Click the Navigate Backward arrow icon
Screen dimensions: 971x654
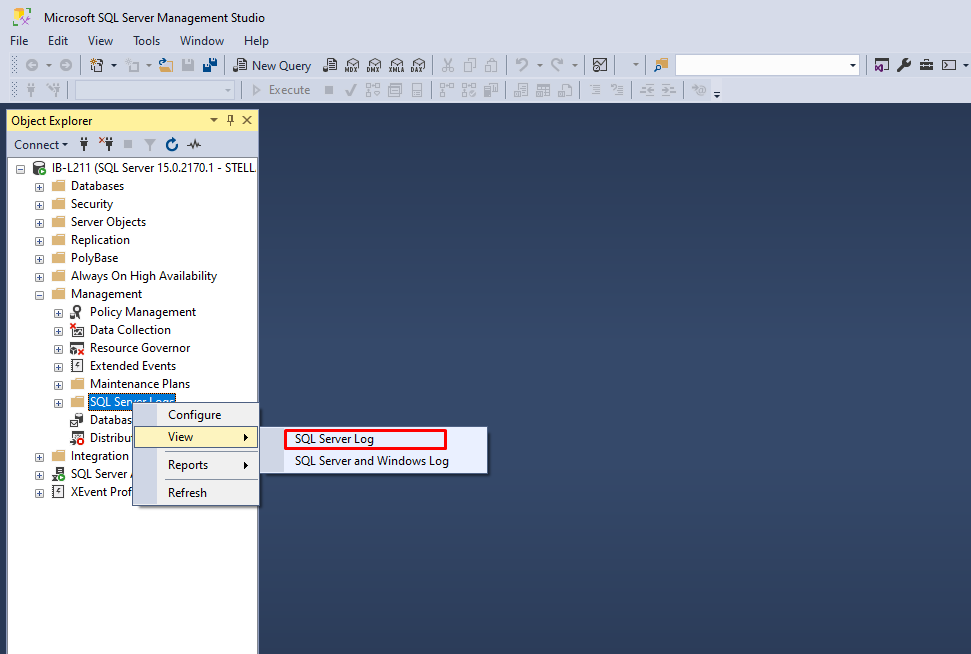coord(32,65)
